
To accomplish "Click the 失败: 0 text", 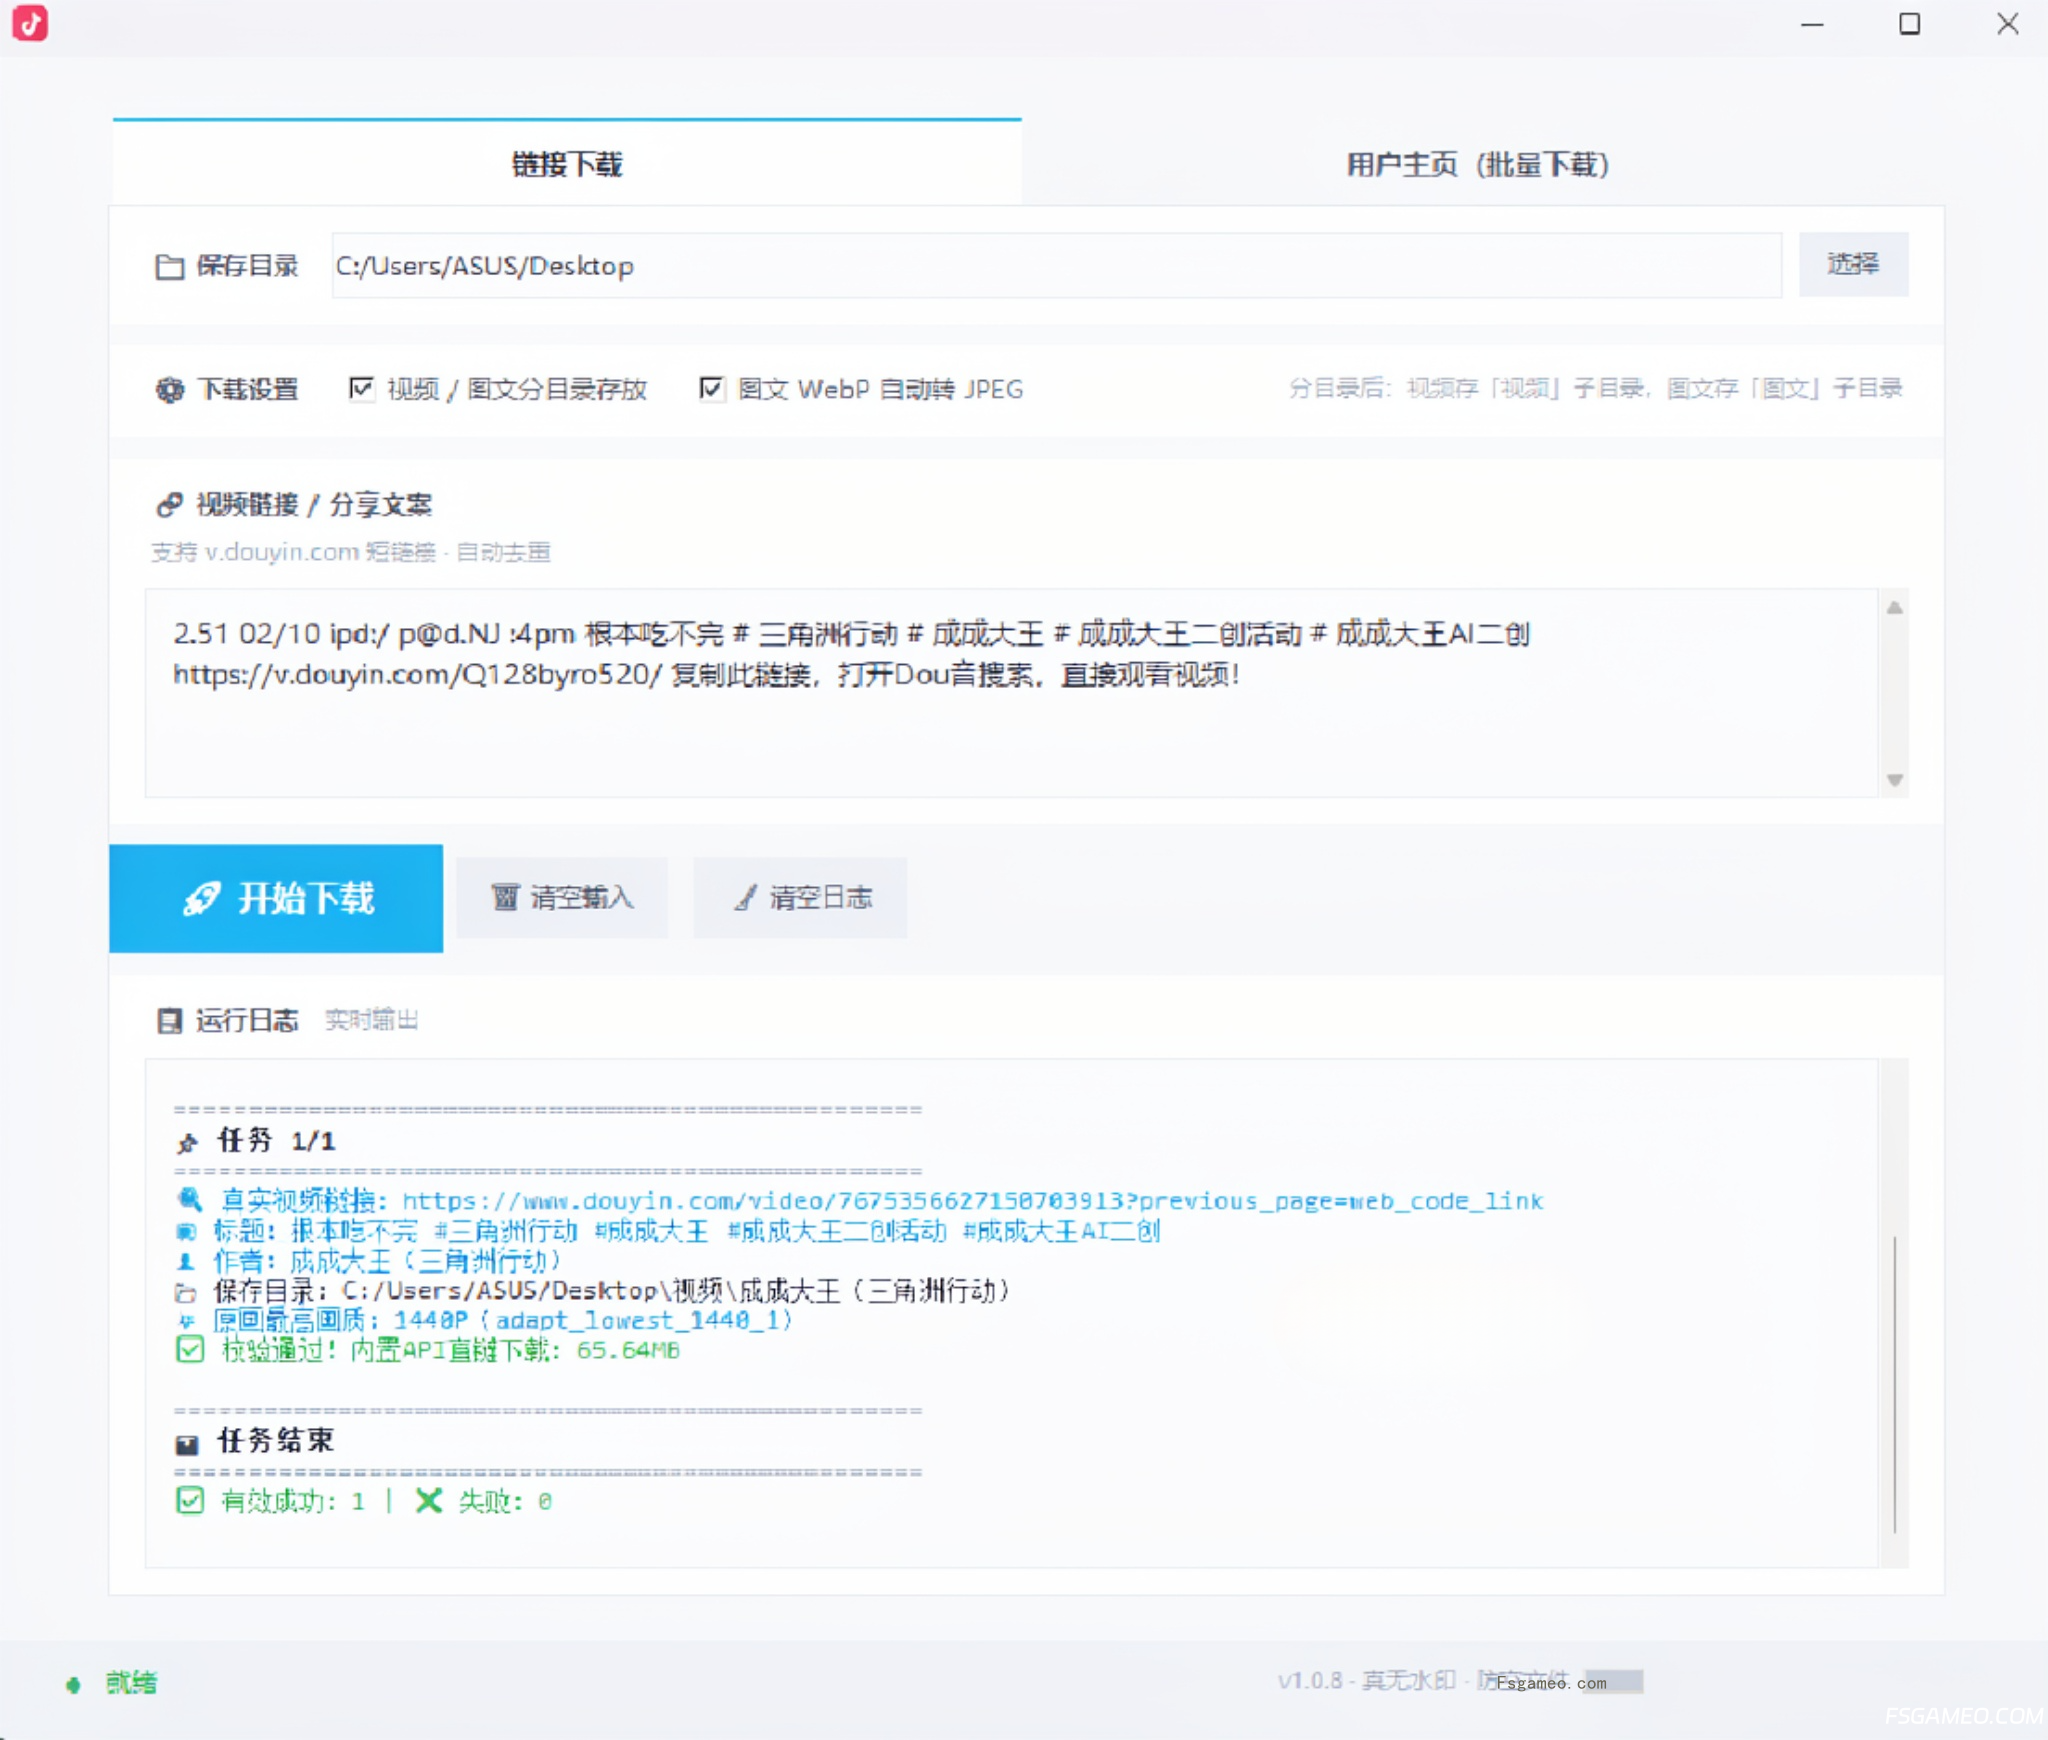I will coord(504,1501).
